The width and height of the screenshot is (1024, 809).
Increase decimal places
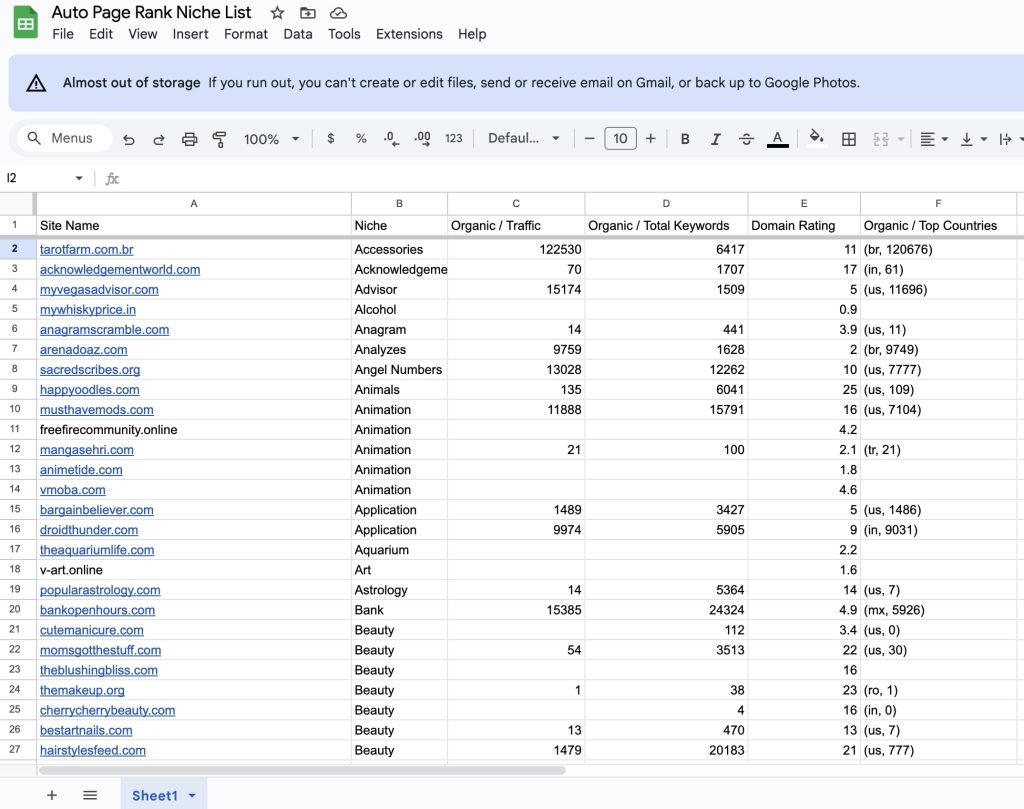423,138
